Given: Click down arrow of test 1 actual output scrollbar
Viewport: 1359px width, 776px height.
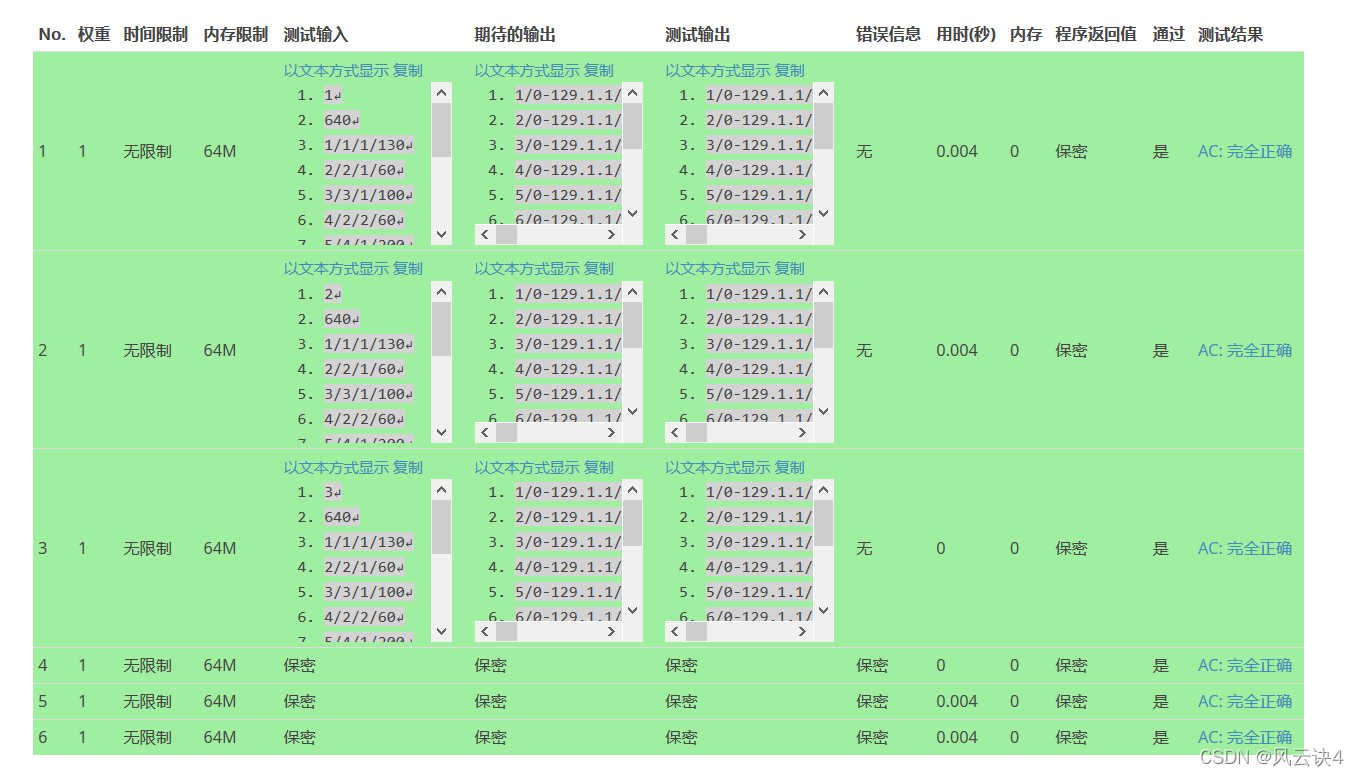Looking at the screenshot, I should tap(824, 213).
